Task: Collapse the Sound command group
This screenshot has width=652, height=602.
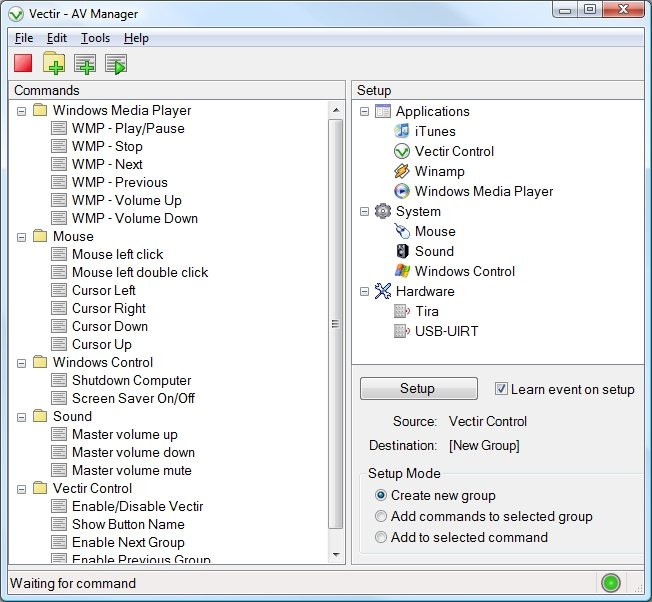Action: (21, 417)
